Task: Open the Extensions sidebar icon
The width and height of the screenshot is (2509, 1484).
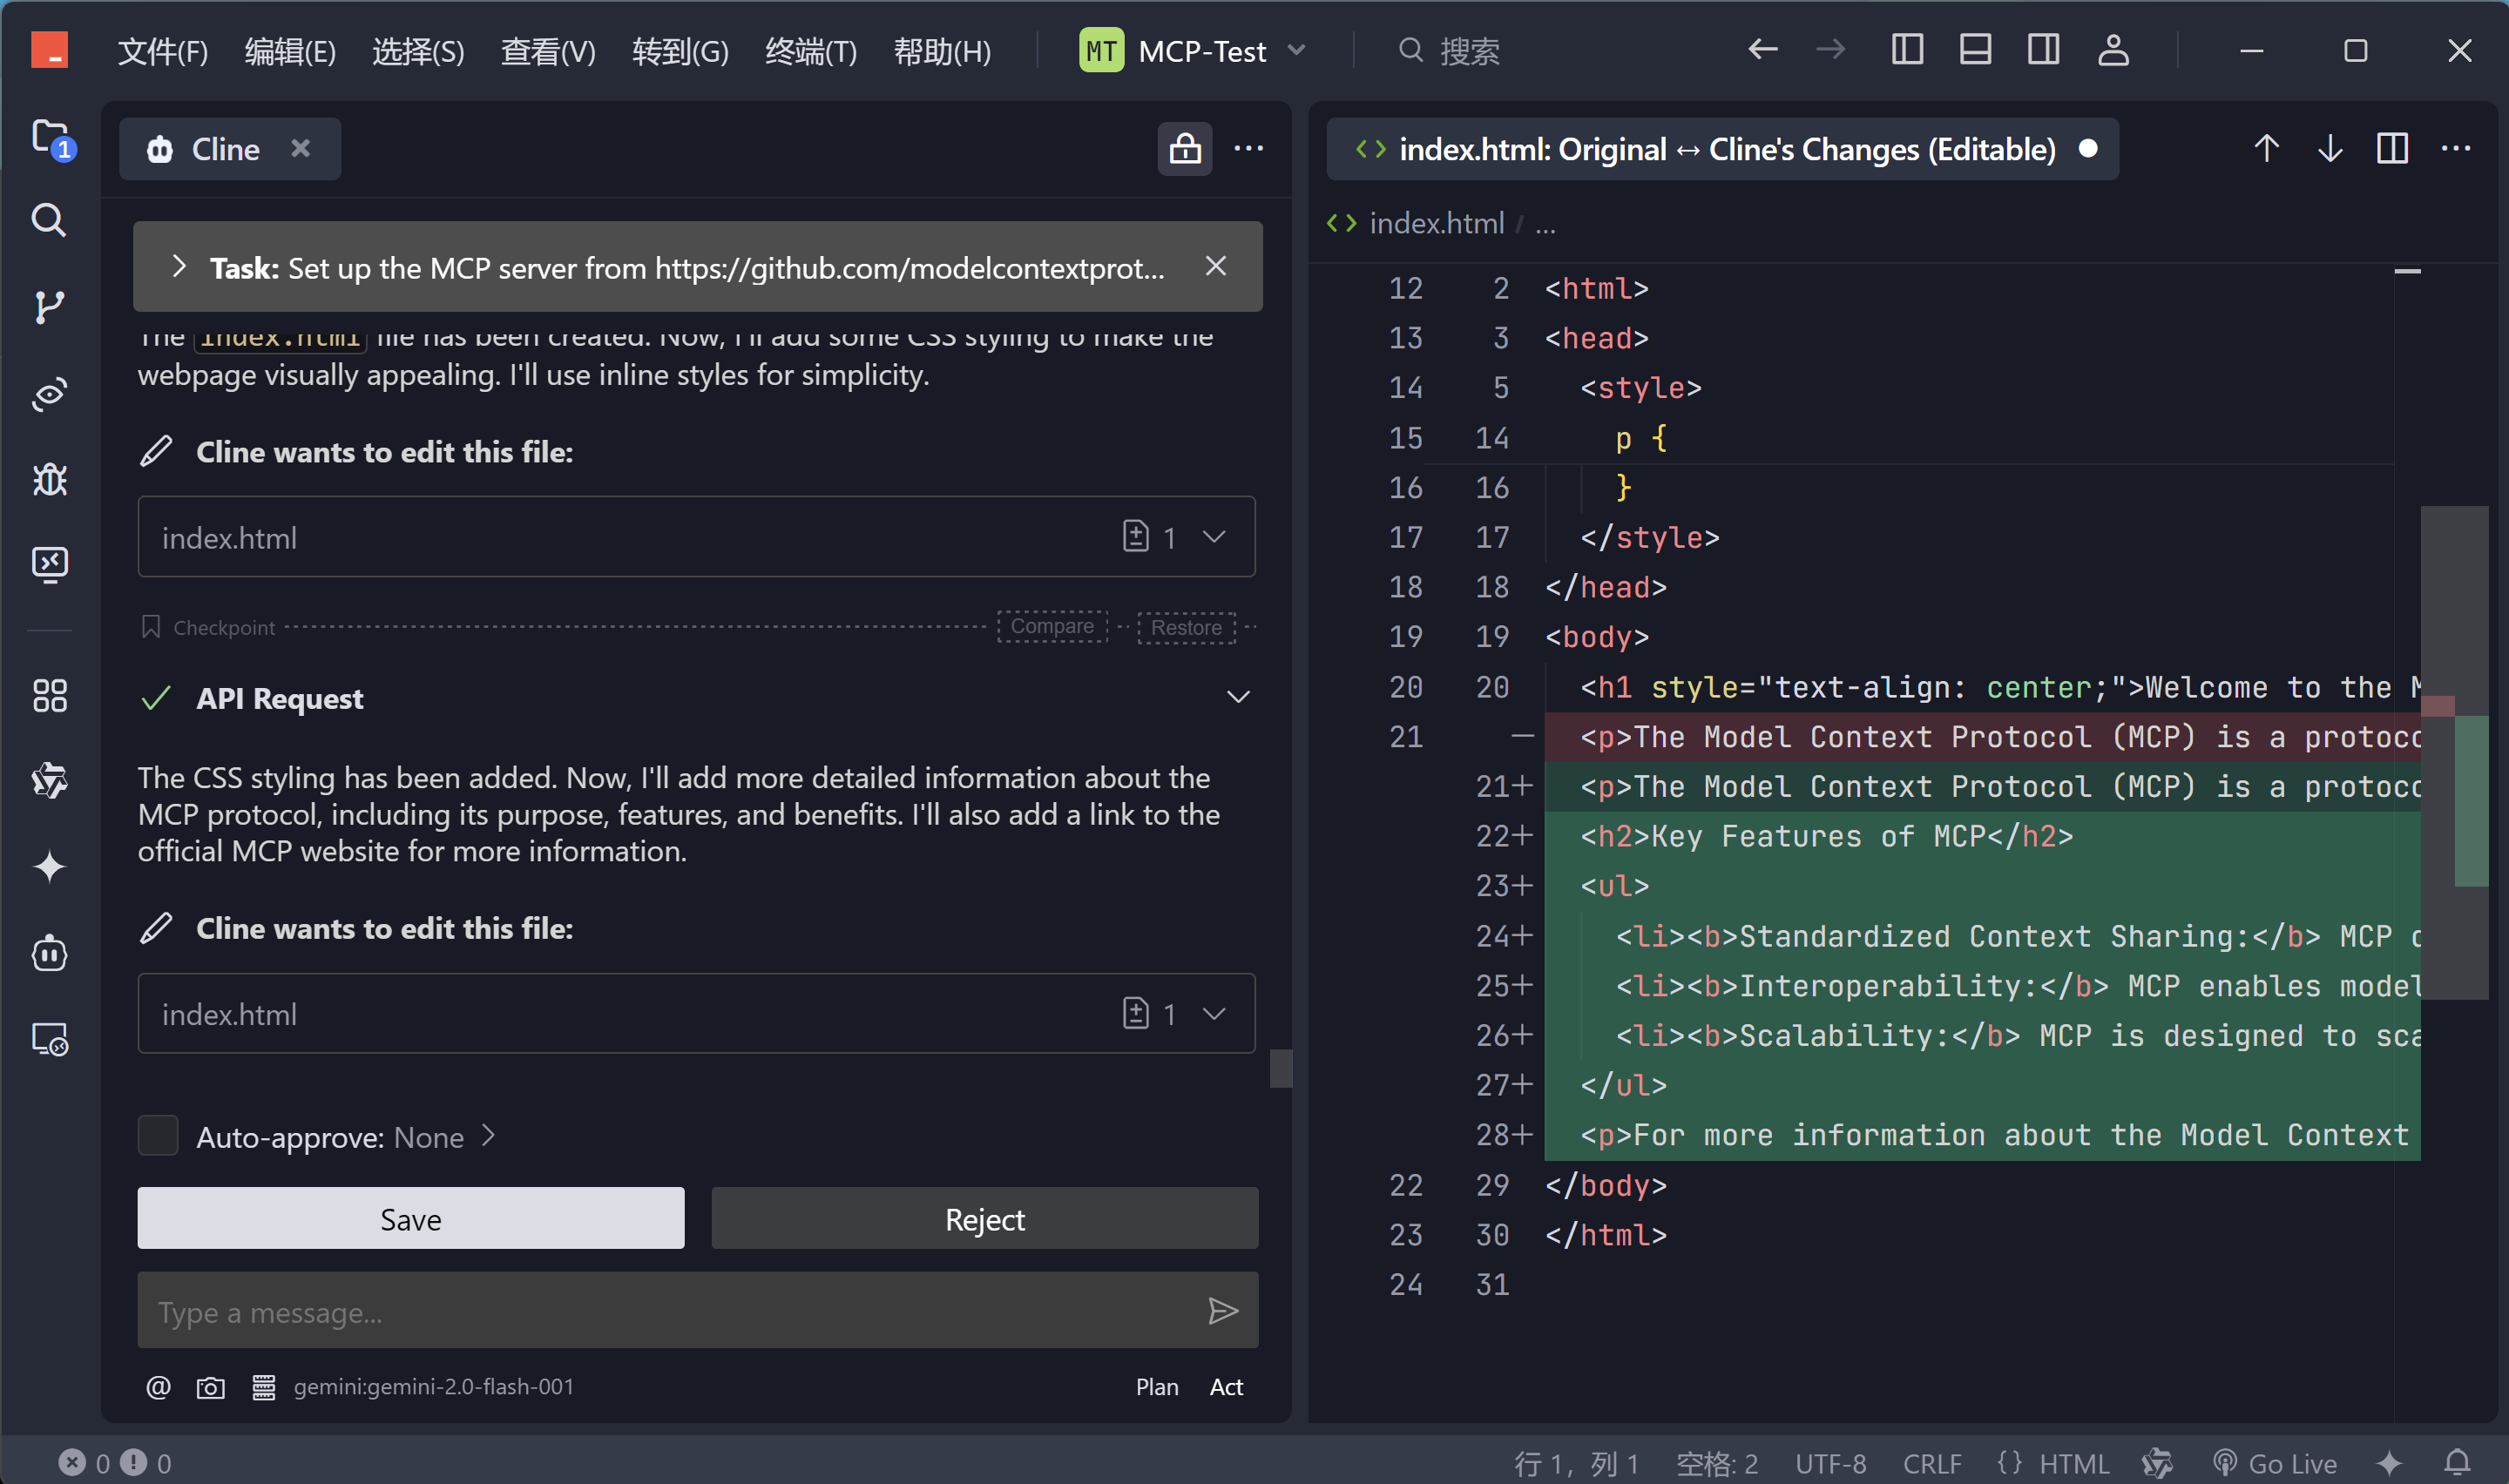Action: [x=49, y=695]
